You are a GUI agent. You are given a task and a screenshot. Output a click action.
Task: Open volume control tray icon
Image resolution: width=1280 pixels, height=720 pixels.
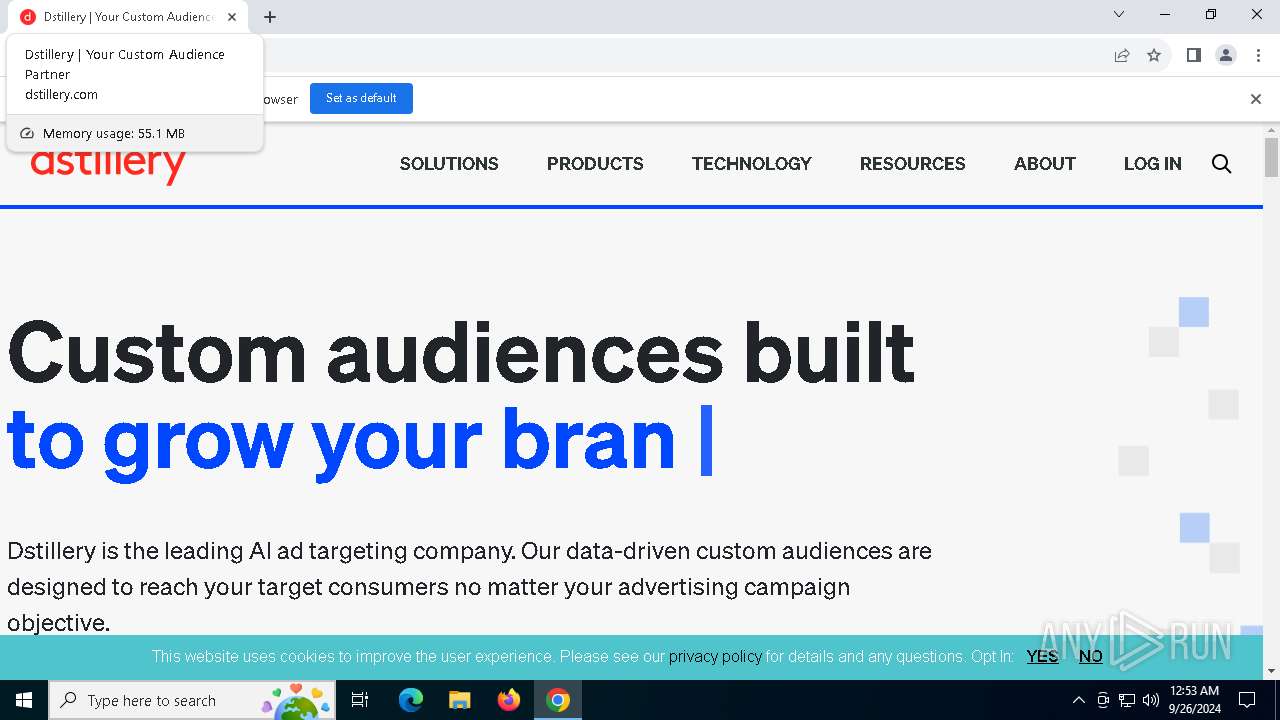pos(1151,700)
